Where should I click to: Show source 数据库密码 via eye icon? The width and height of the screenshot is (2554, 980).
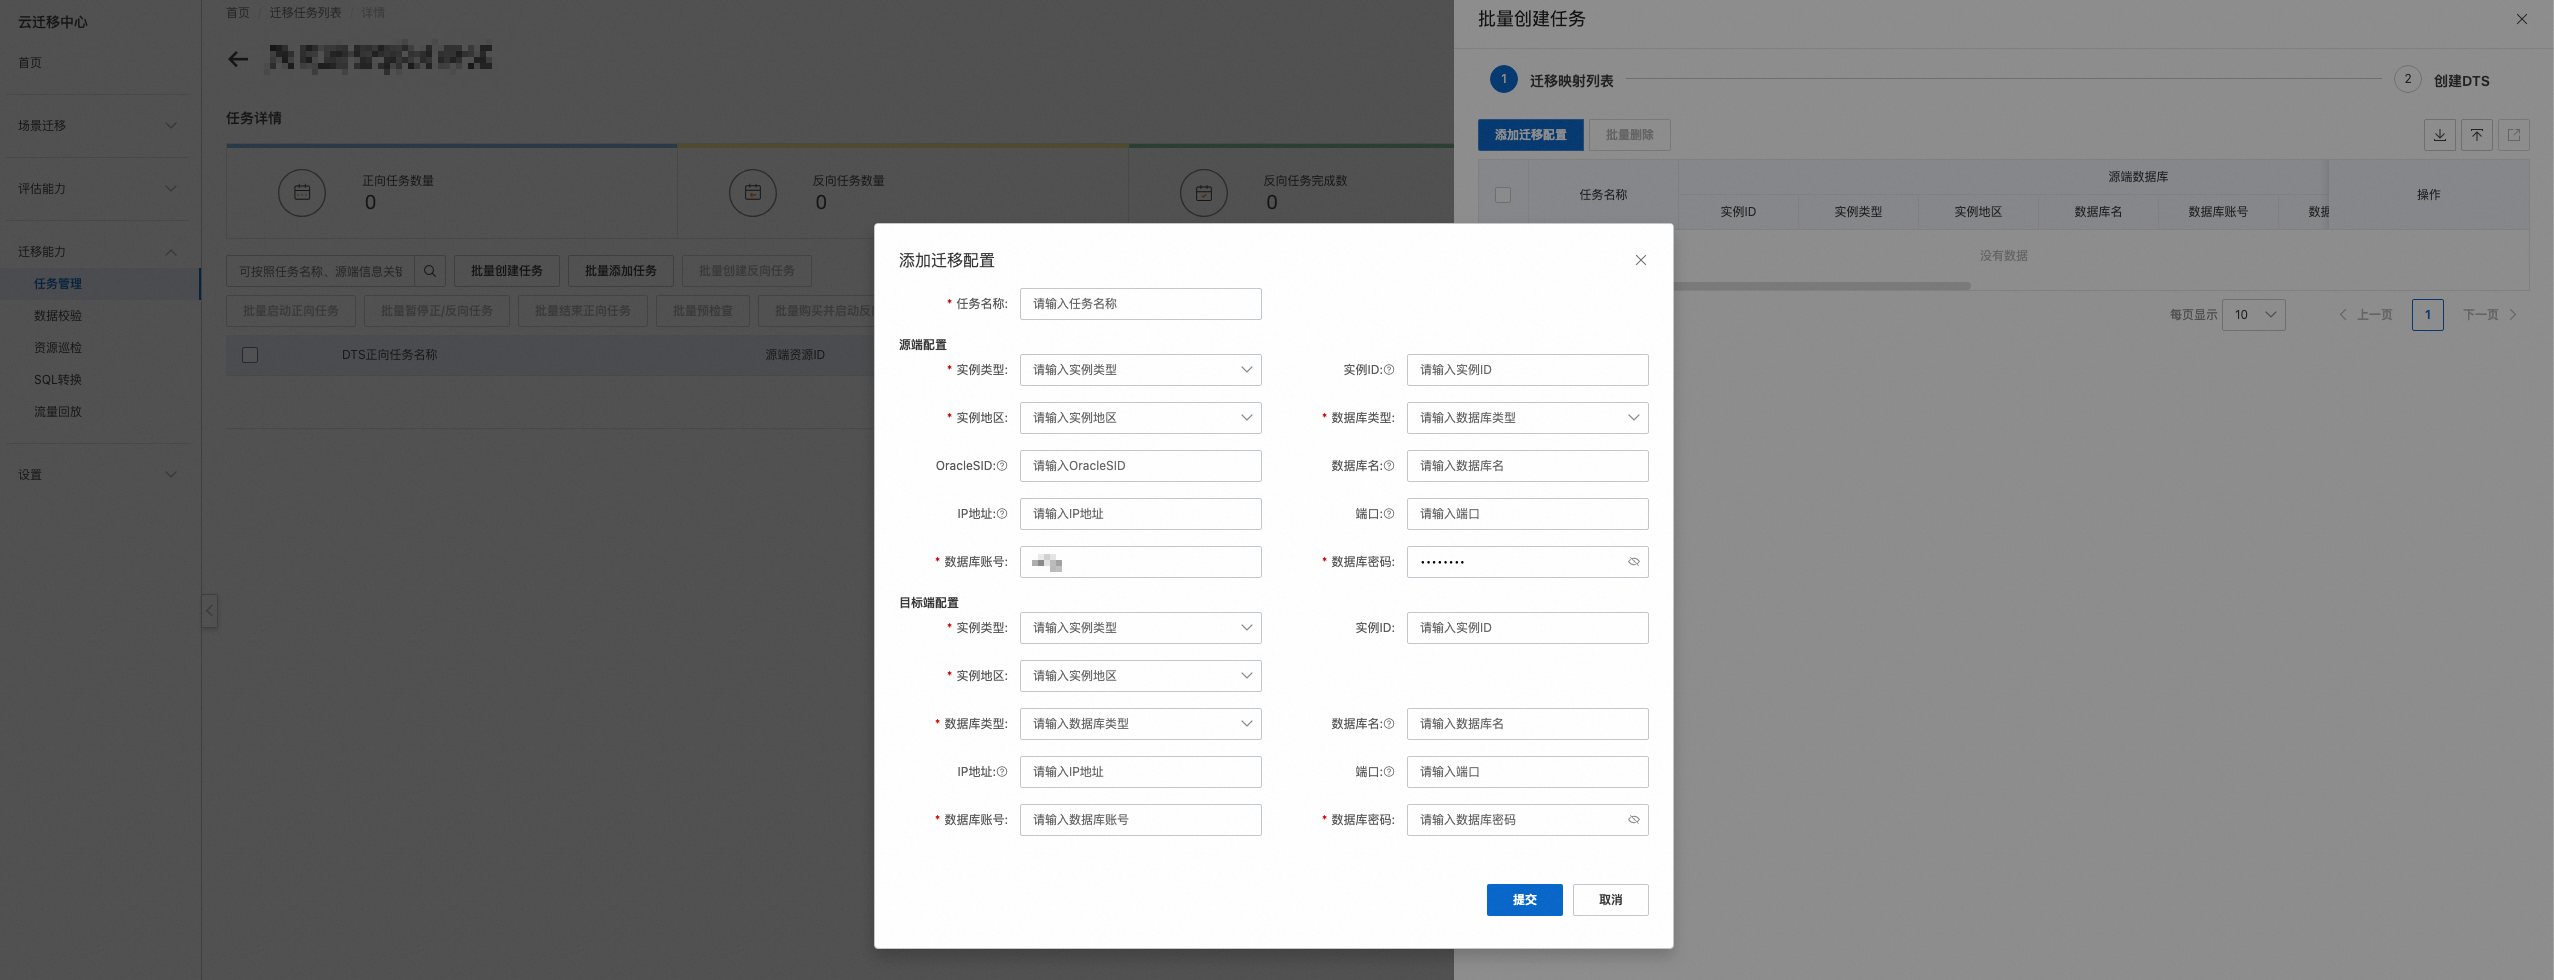[x=1633, y=562]
